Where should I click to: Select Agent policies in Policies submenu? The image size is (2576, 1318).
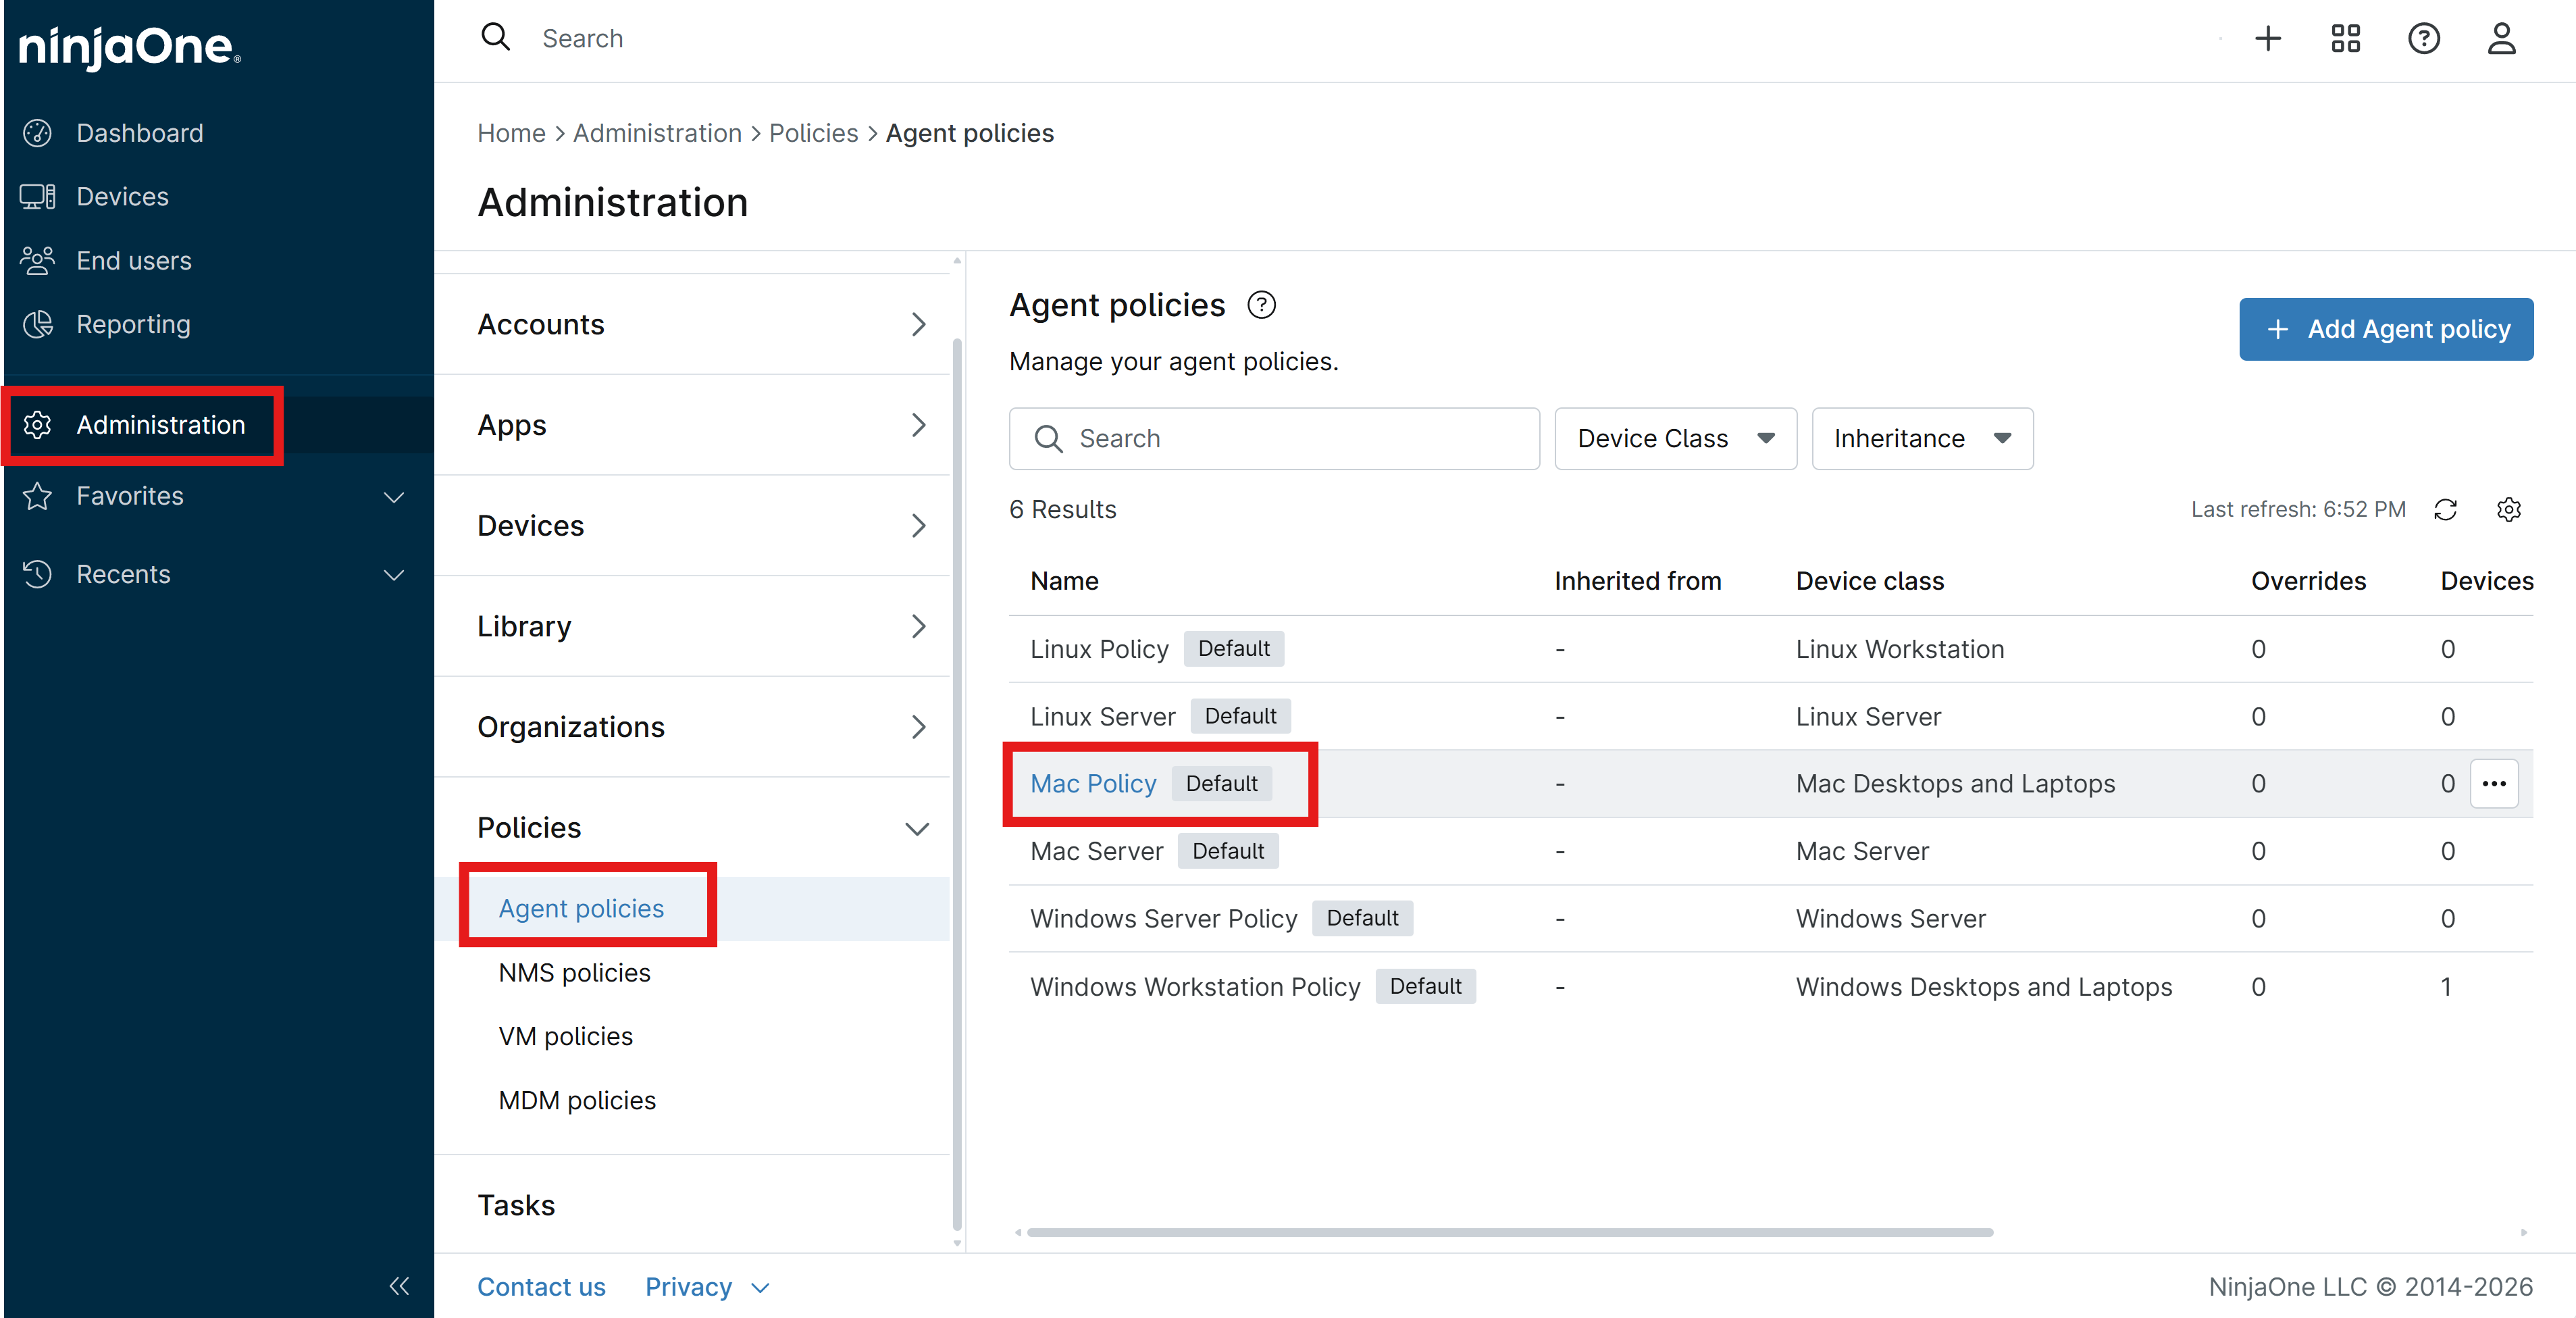[581, 909]
